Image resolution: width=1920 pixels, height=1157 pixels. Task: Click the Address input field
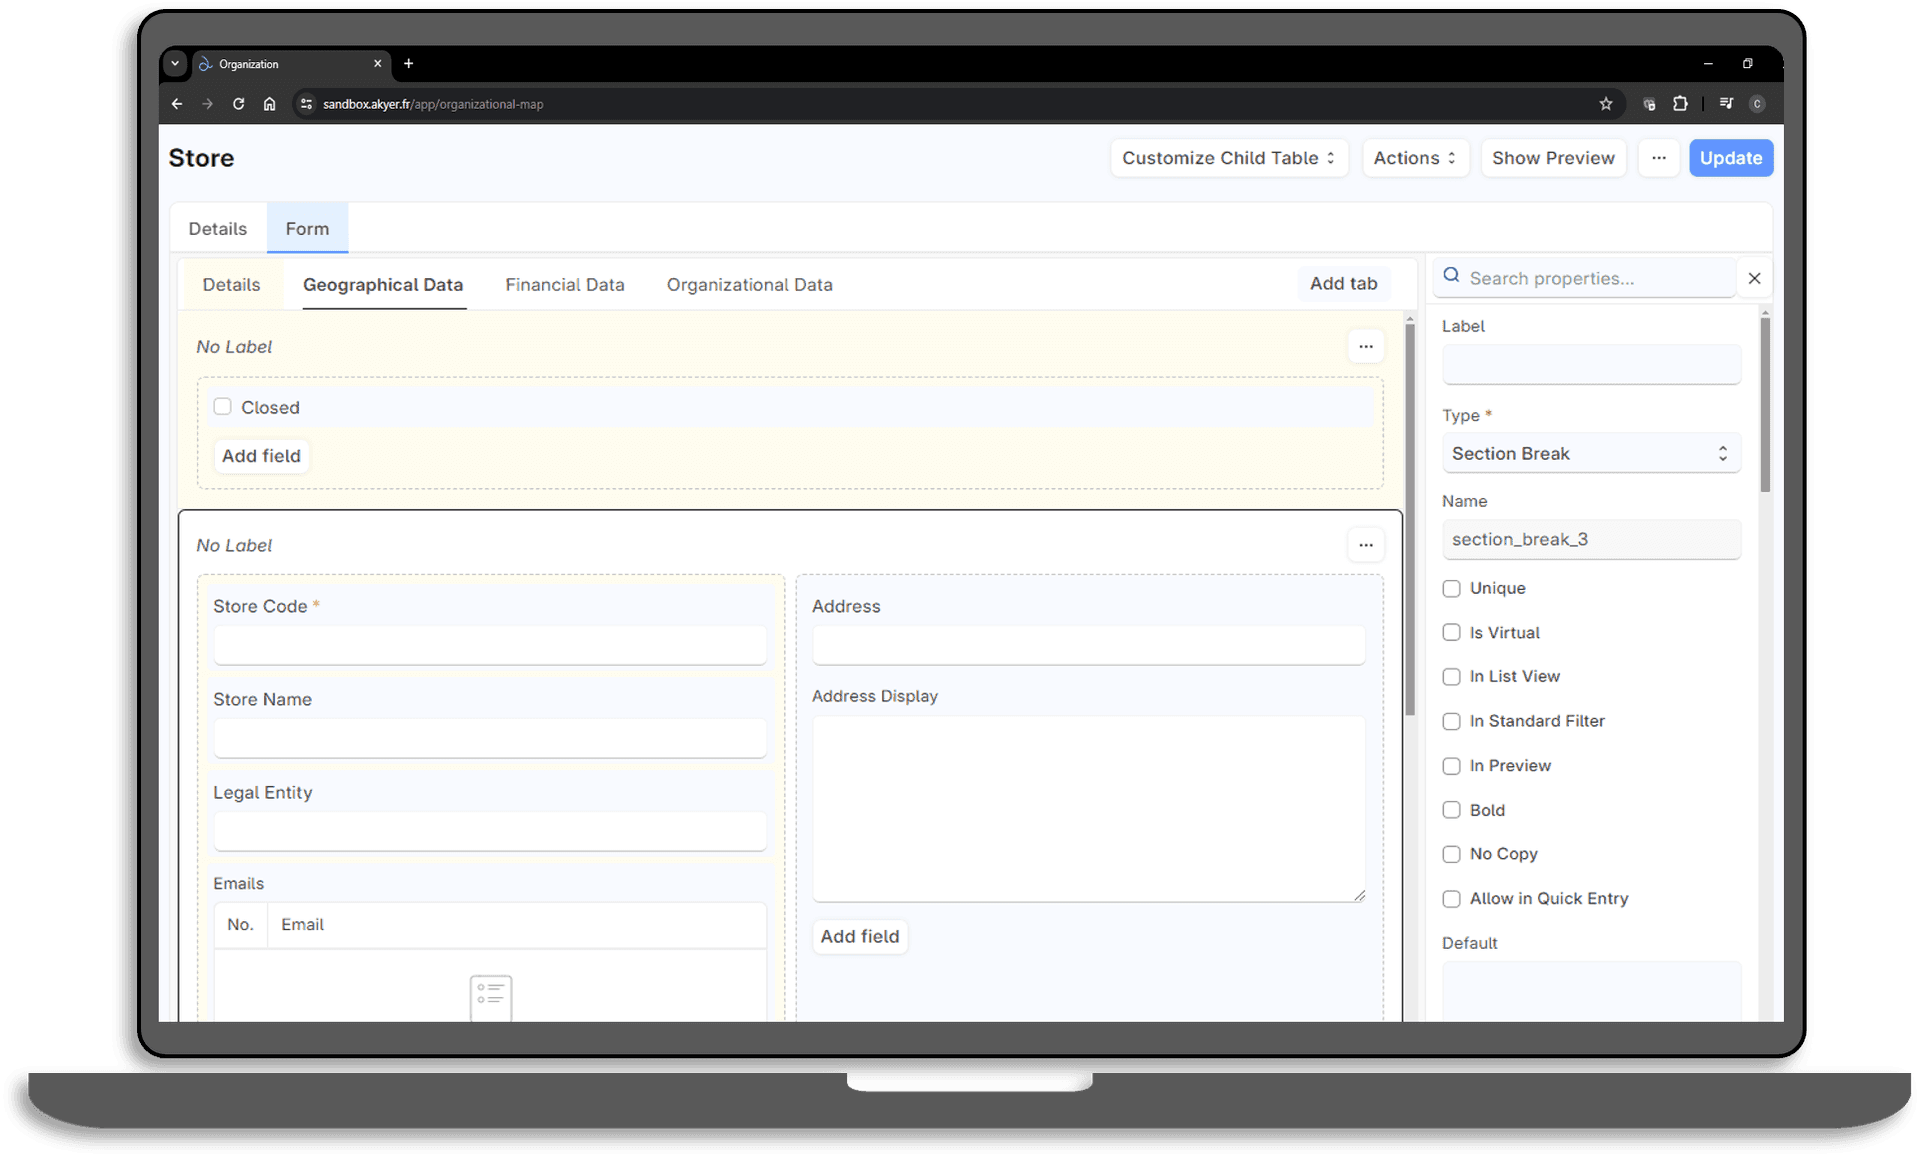click(1088, 646)
